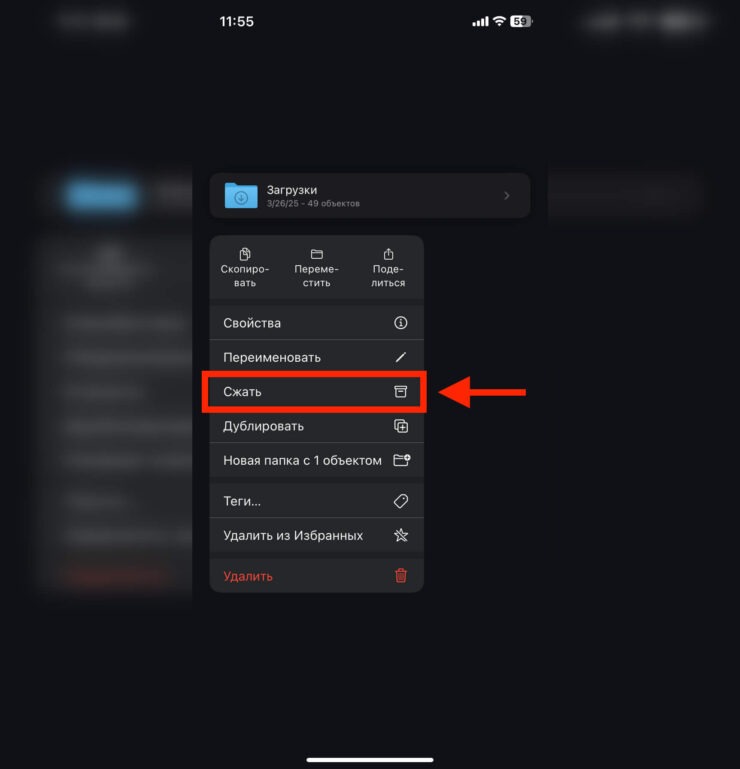
Task: Click the pencil icon beside Переименовать
Action: [x=401, y=357]
